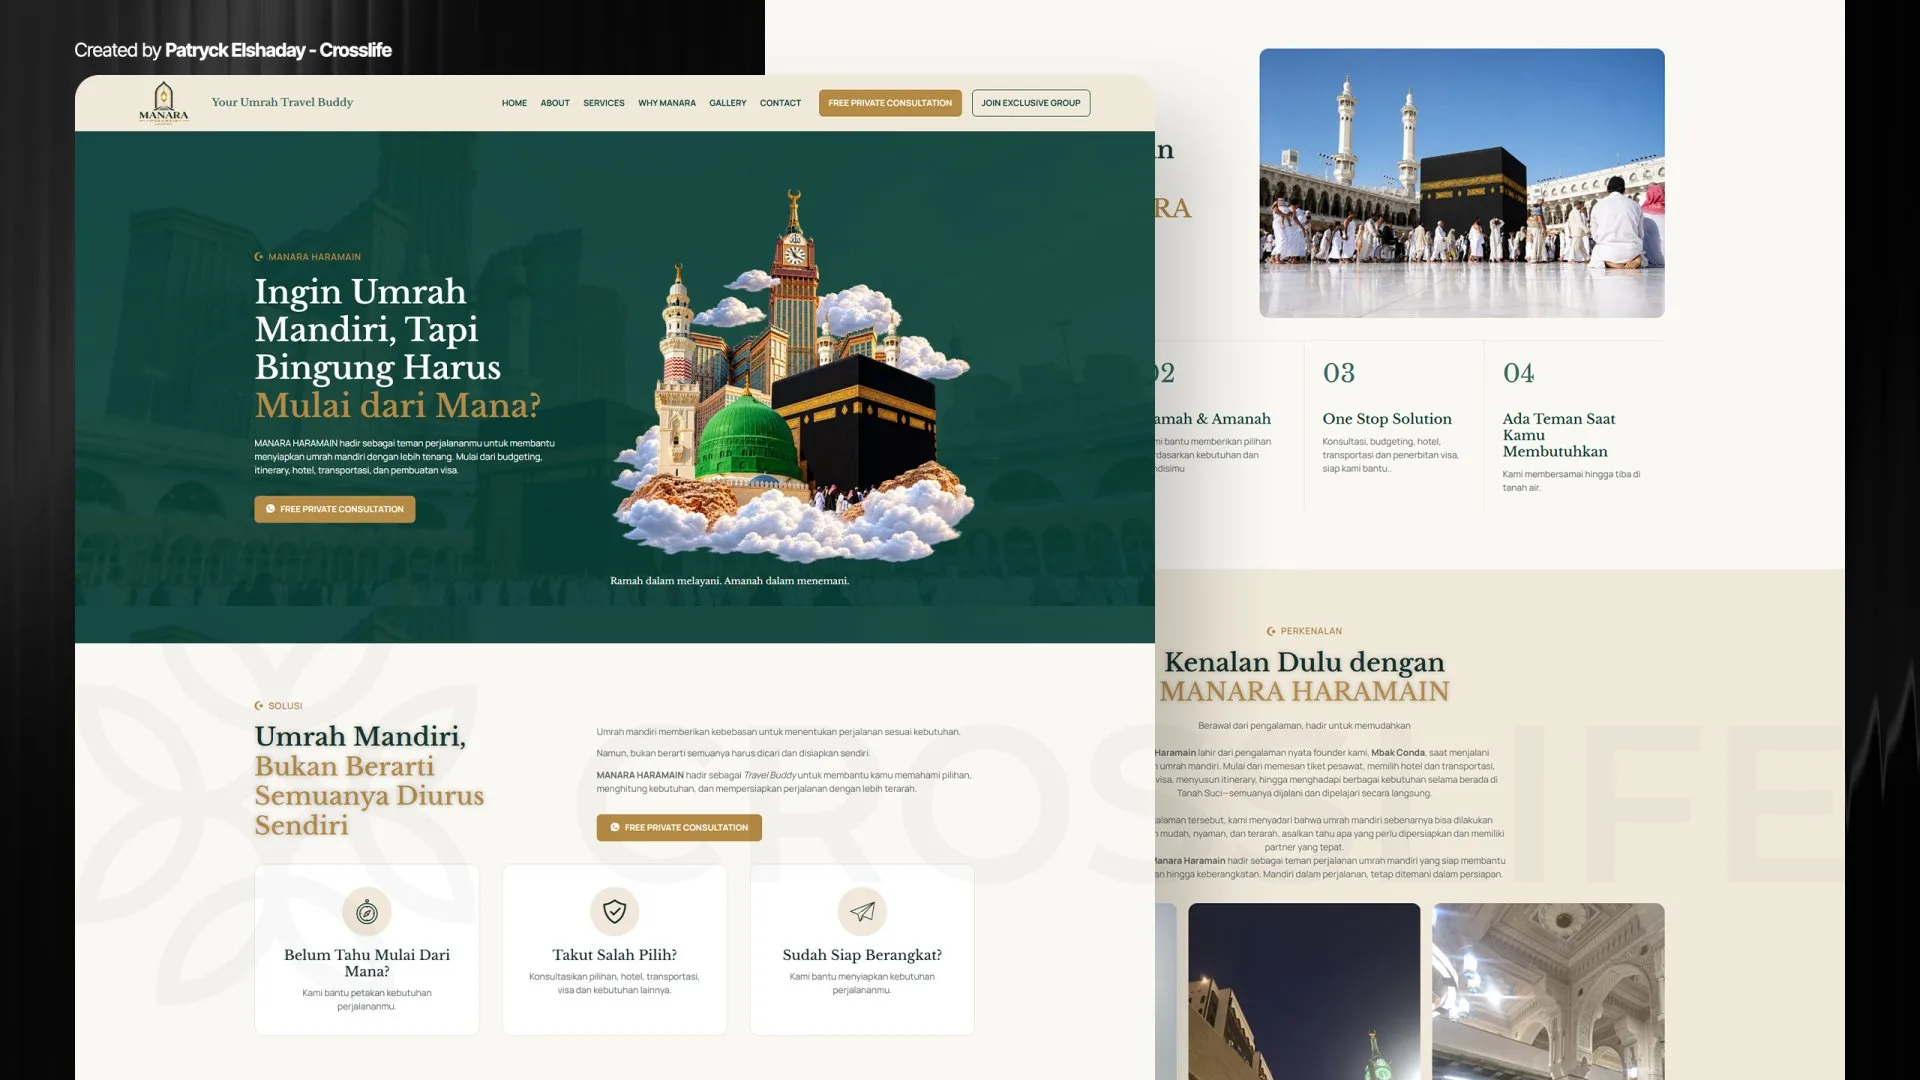This screenshot has width=1920, height=1080.
Task: Click 'Your Umrah Travel Buddy' tagline
Action: click(x=282, y=102)
